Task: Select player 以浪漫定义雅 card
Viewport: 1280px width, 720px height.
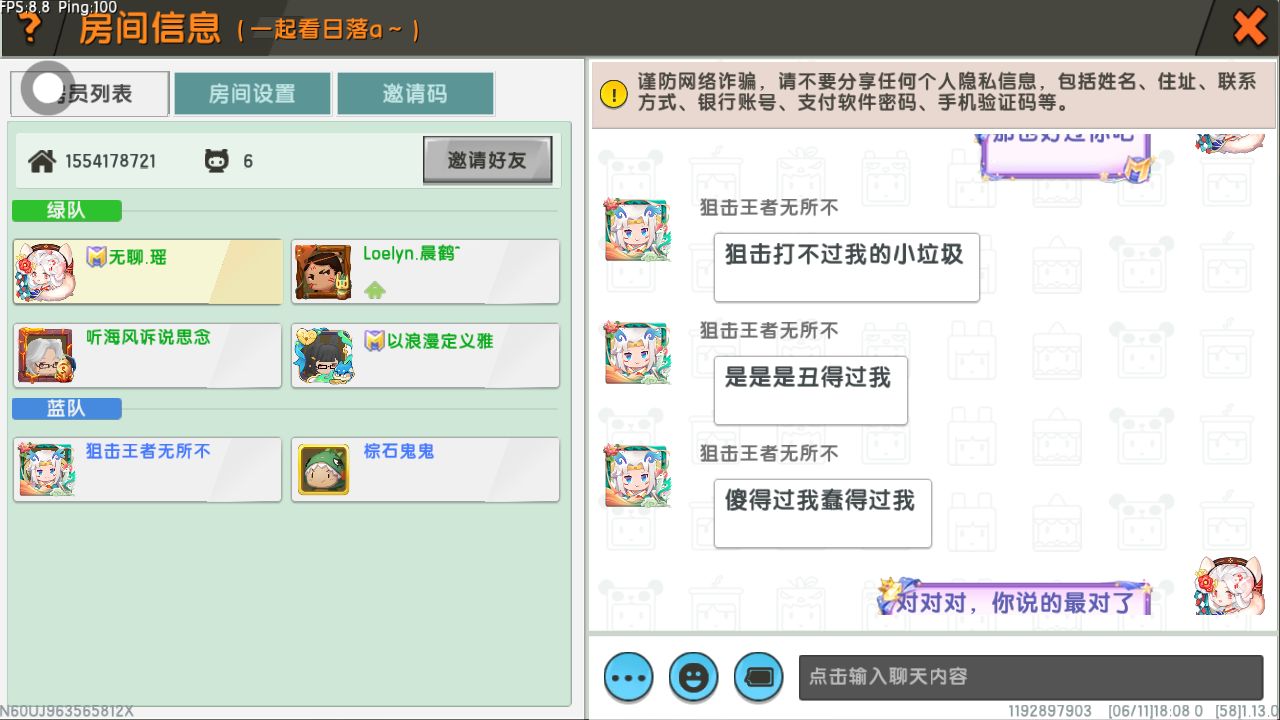Action: click(x=426, y=355)
